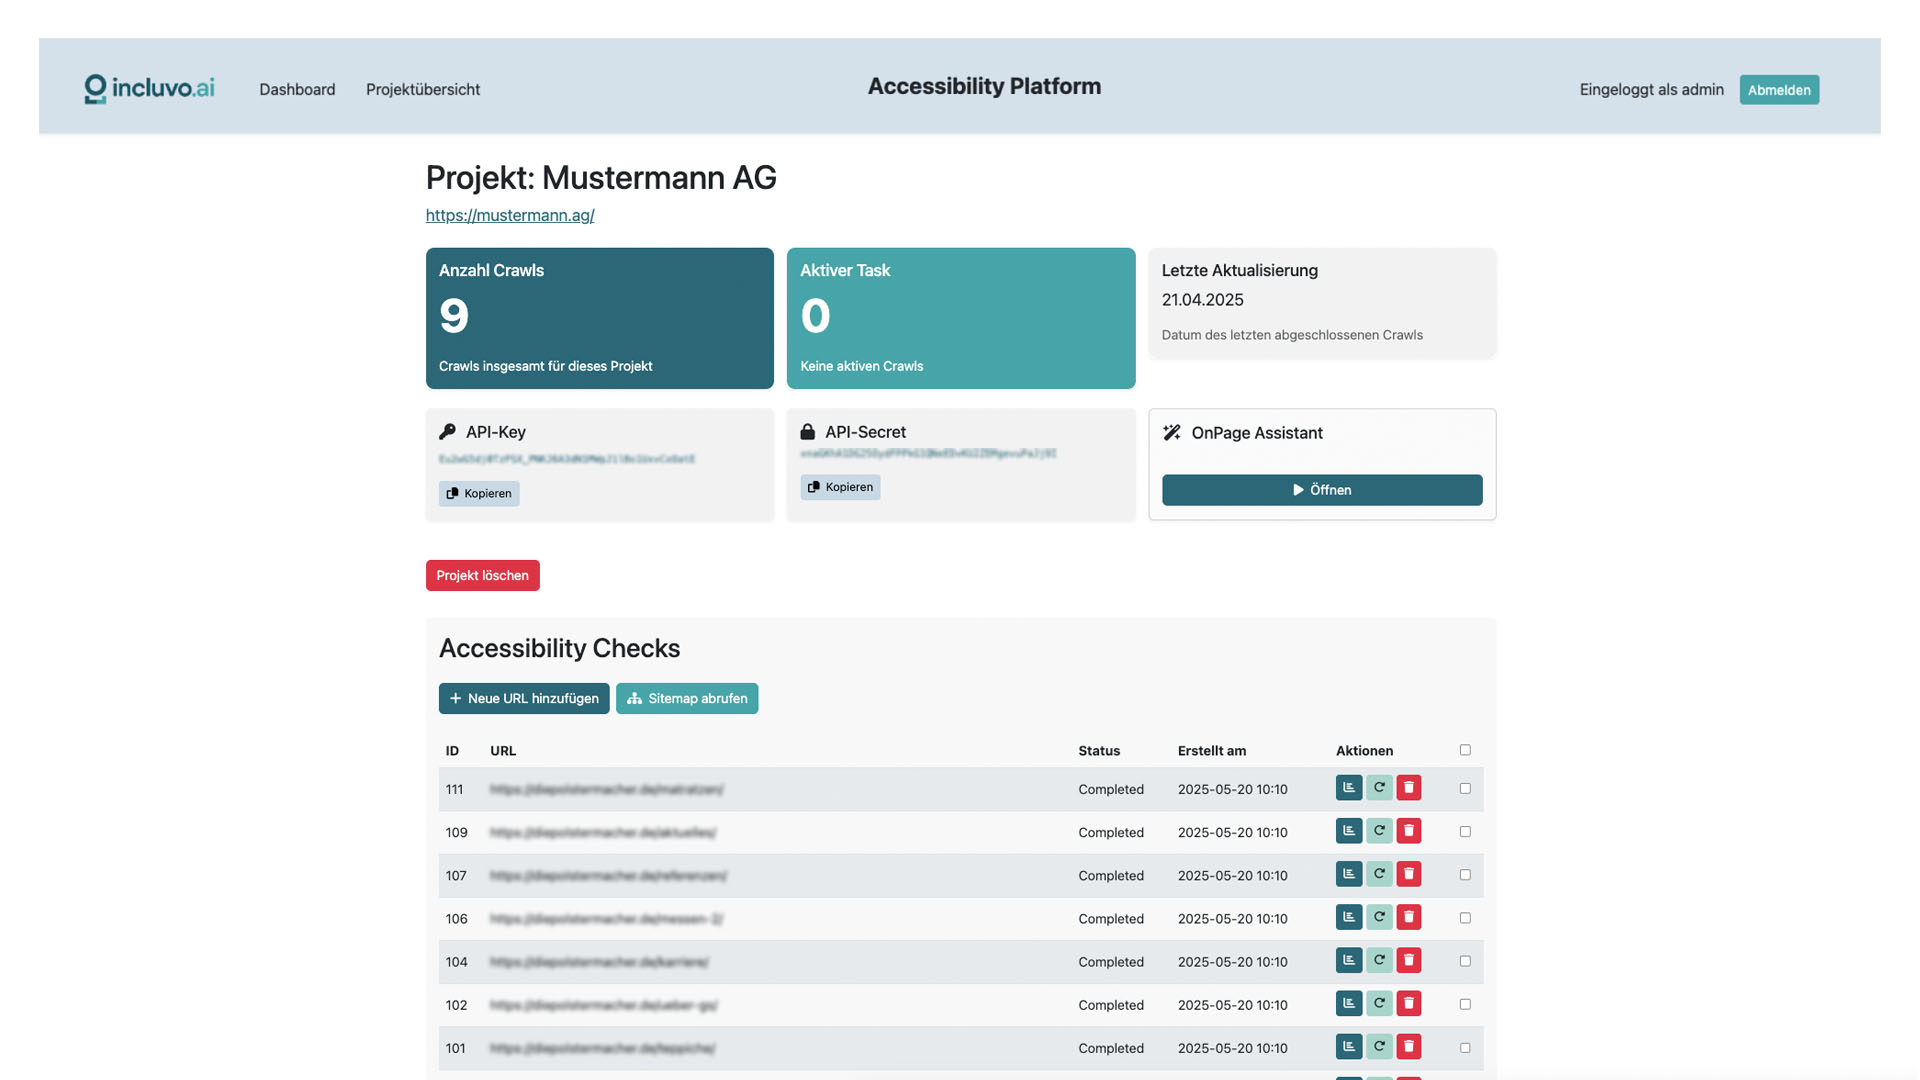
Task: Click the magic wand icon beside OnPage Assistant
Action: pyautogui.click(x=1171, y=432)
